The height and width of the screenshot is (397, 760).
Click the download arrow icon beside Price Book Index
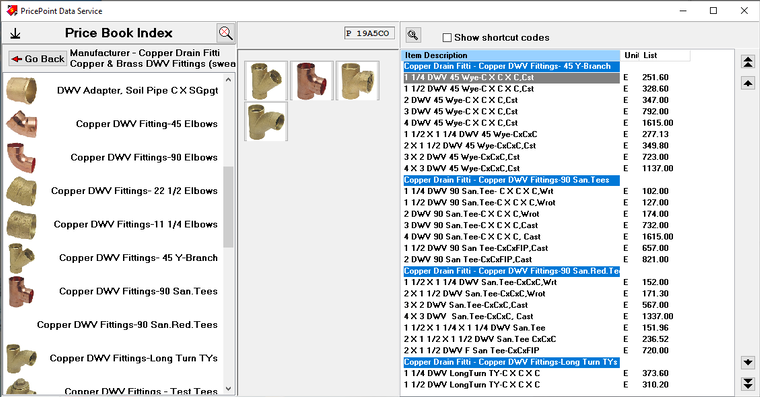tap(16, 33)
